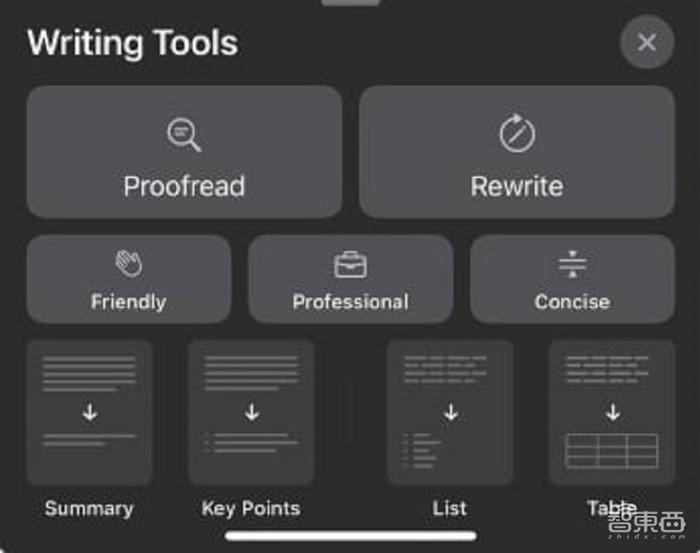Tap the Friendly tone button label
The width and height of the screenshot is (700, 553).
click(129, 302)
